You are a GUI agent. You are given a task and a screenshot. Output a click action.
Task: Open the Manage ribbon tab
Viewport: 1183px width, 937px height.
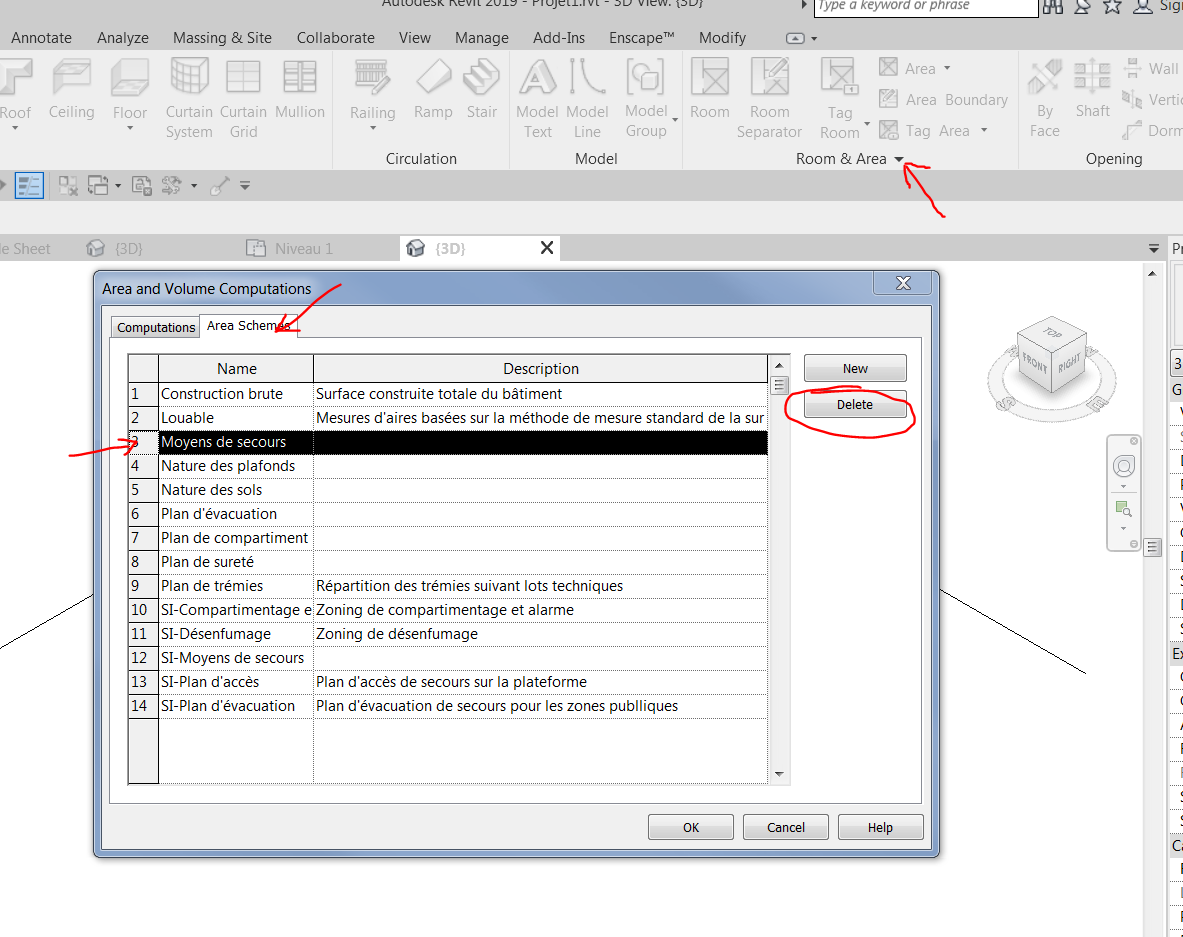[481, 38]
